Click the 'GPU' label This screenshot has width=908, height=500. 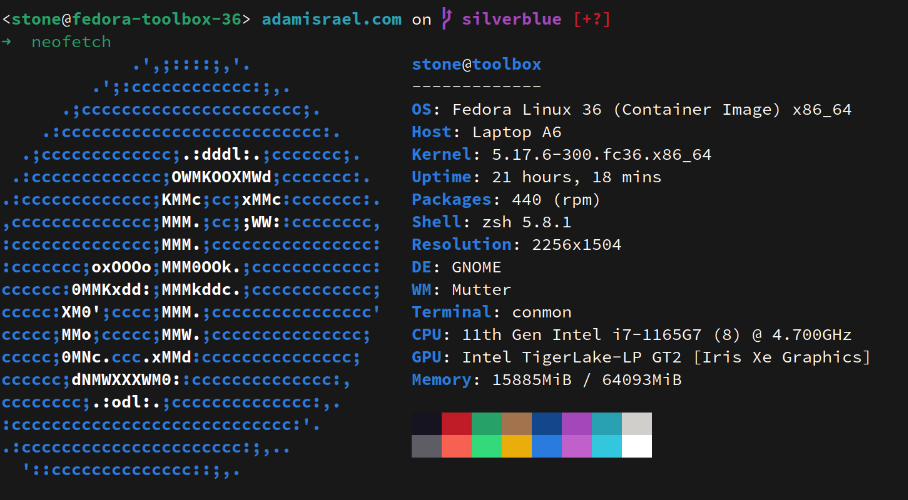pos(427,357)
